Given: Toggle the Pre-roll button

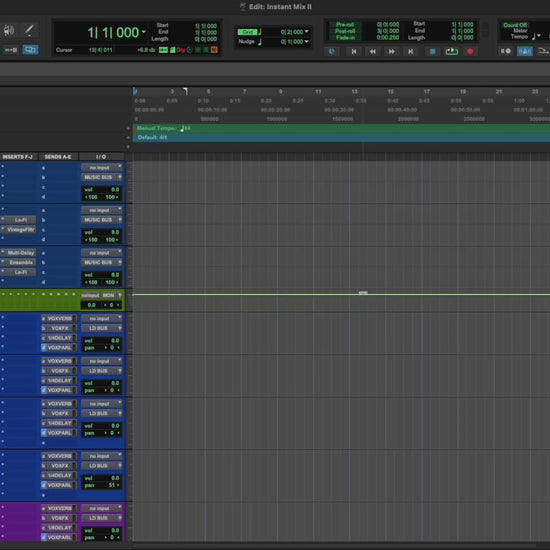Looking at the screenshot, I should [344, 25].
